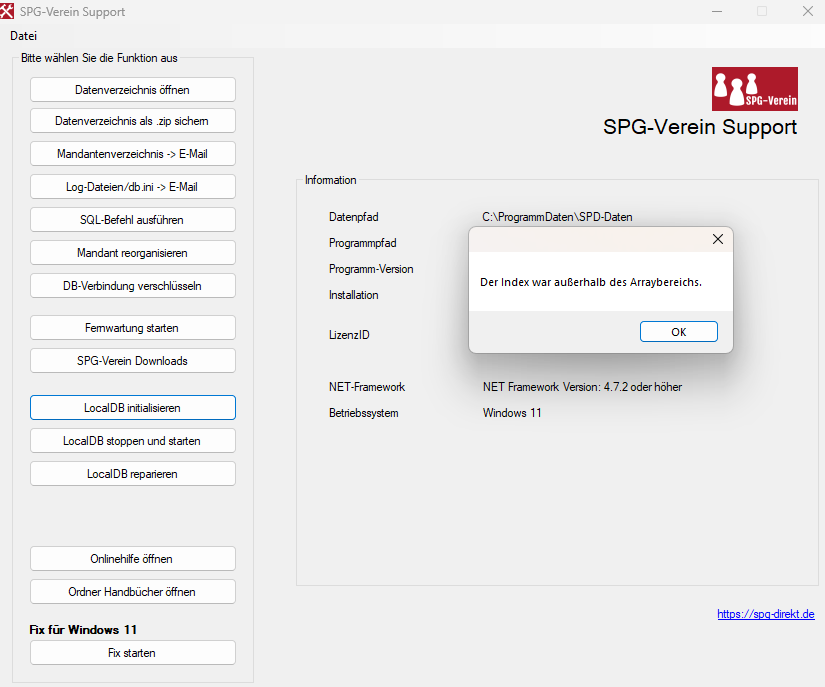The height and width of the screenshot is (687, 825).
Task: Click the Datenpfad value C:\ProgrammDaten\SPD-Daten
Action: [x=557, y=217]
